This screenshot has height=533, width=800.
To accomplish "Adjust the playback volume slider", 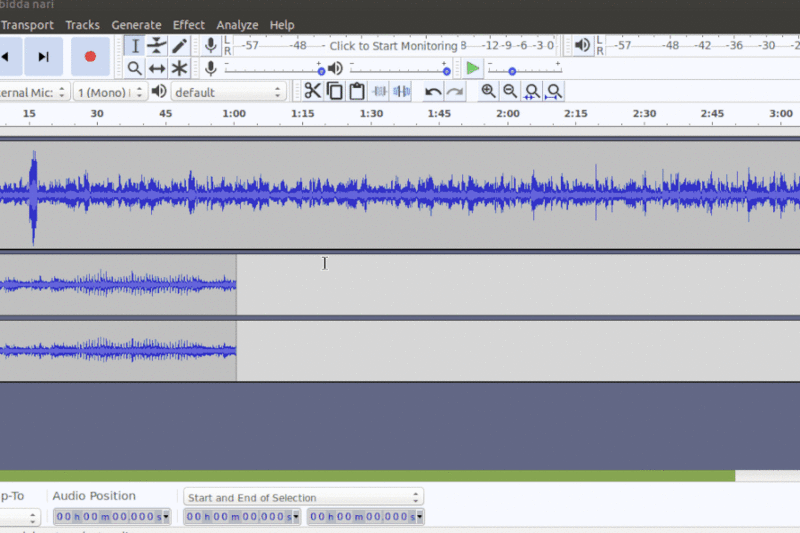I will [x=400, y=69].
